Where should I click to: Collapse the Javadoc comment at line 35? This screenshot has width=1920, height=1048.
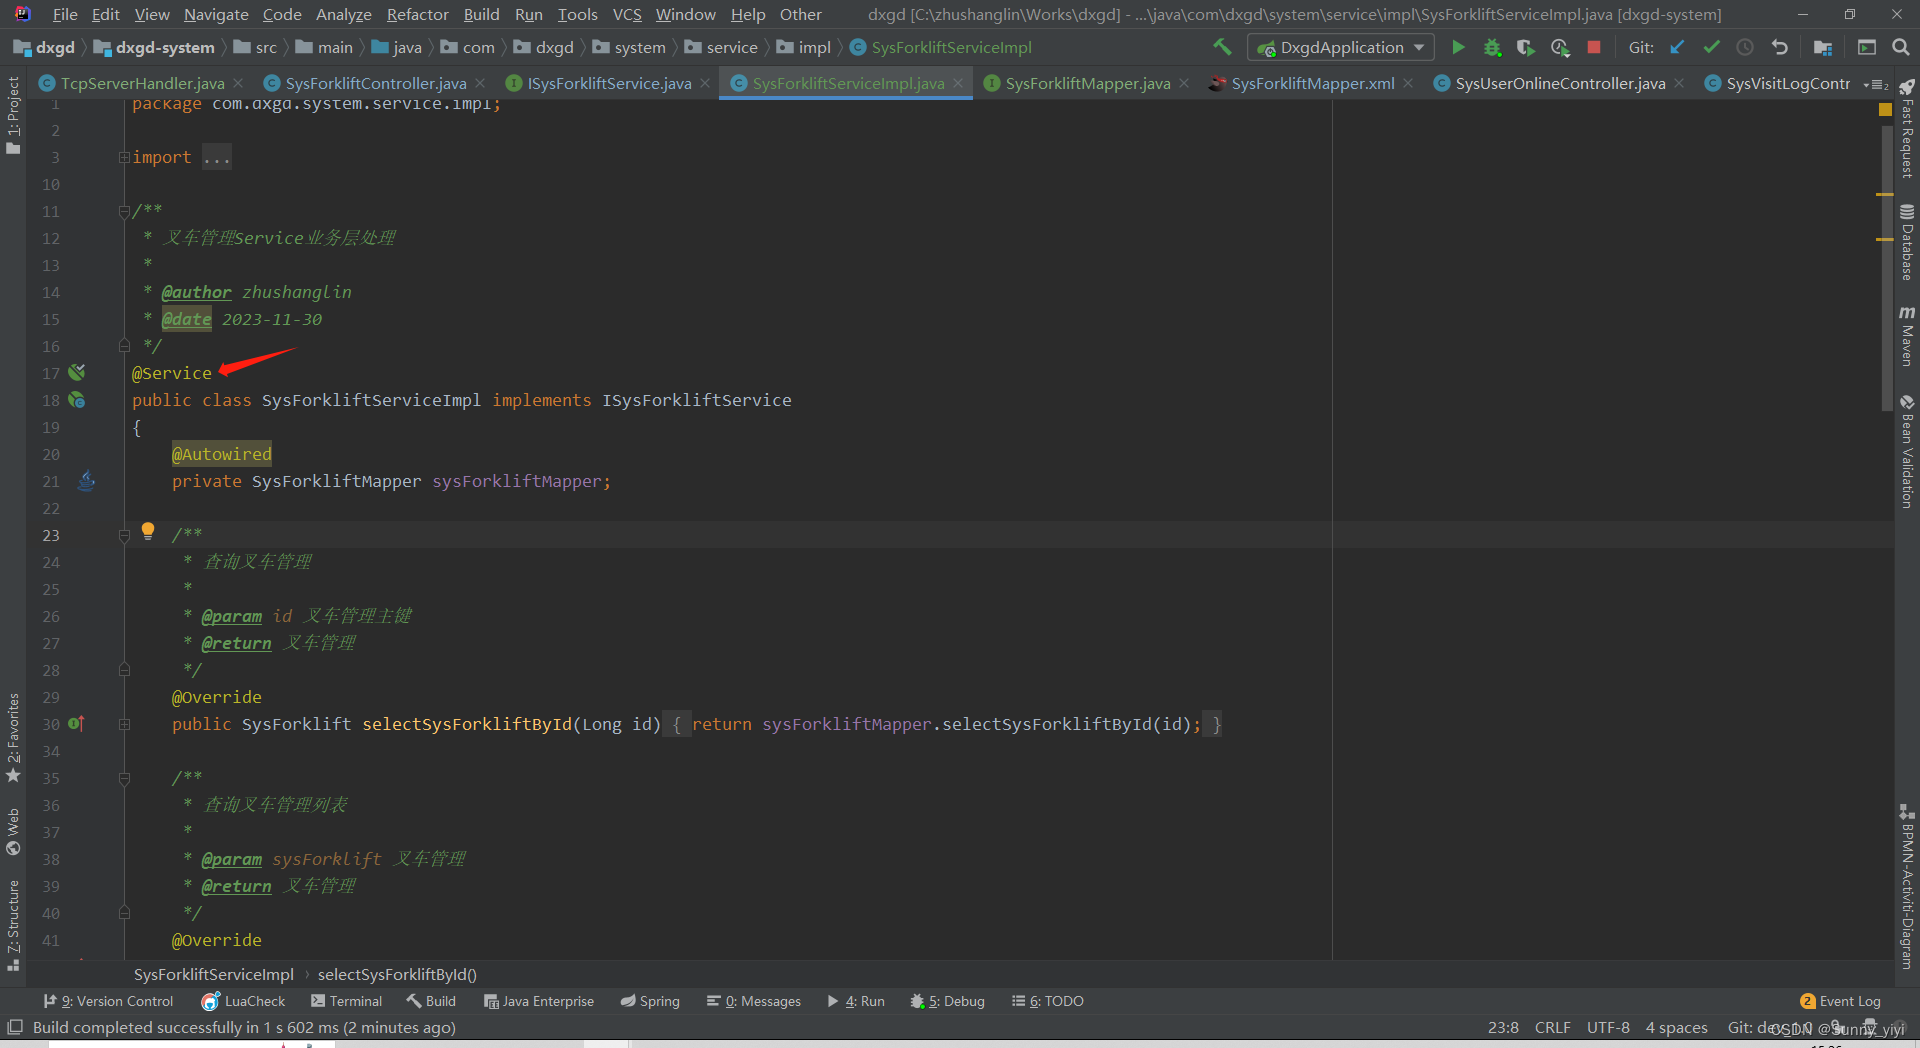(x=124, y=778)
